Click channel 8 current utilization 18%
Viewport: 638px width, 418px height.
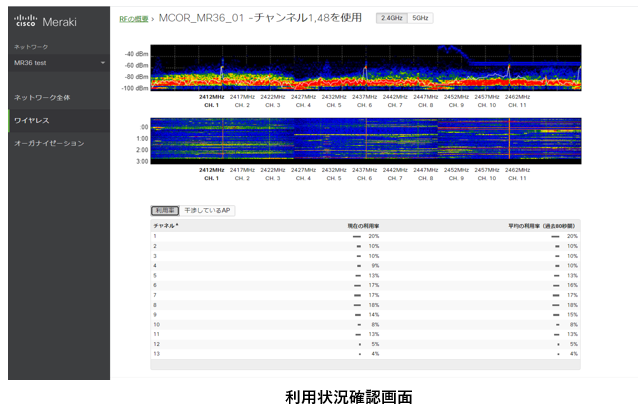click(x=374, y=305)
